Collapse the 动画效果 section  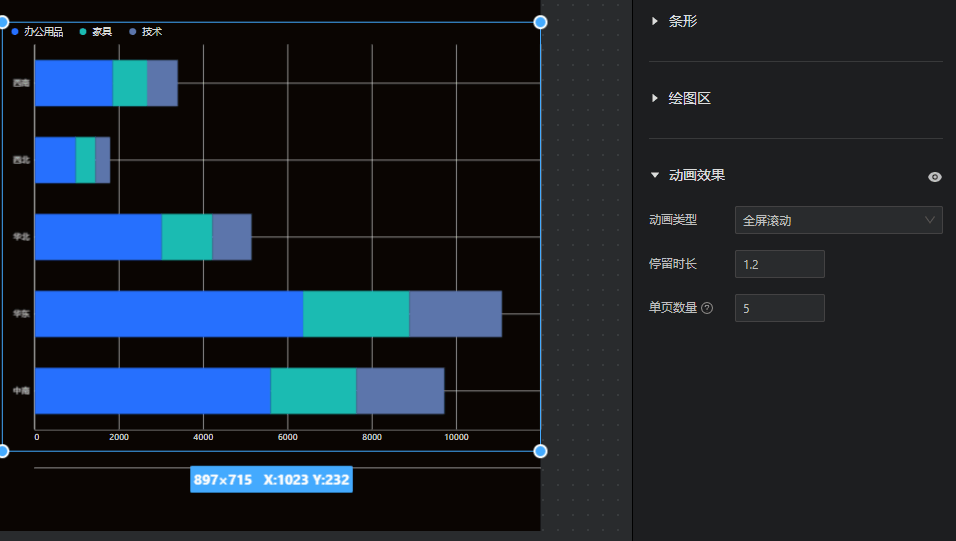[x=696, y=175]
